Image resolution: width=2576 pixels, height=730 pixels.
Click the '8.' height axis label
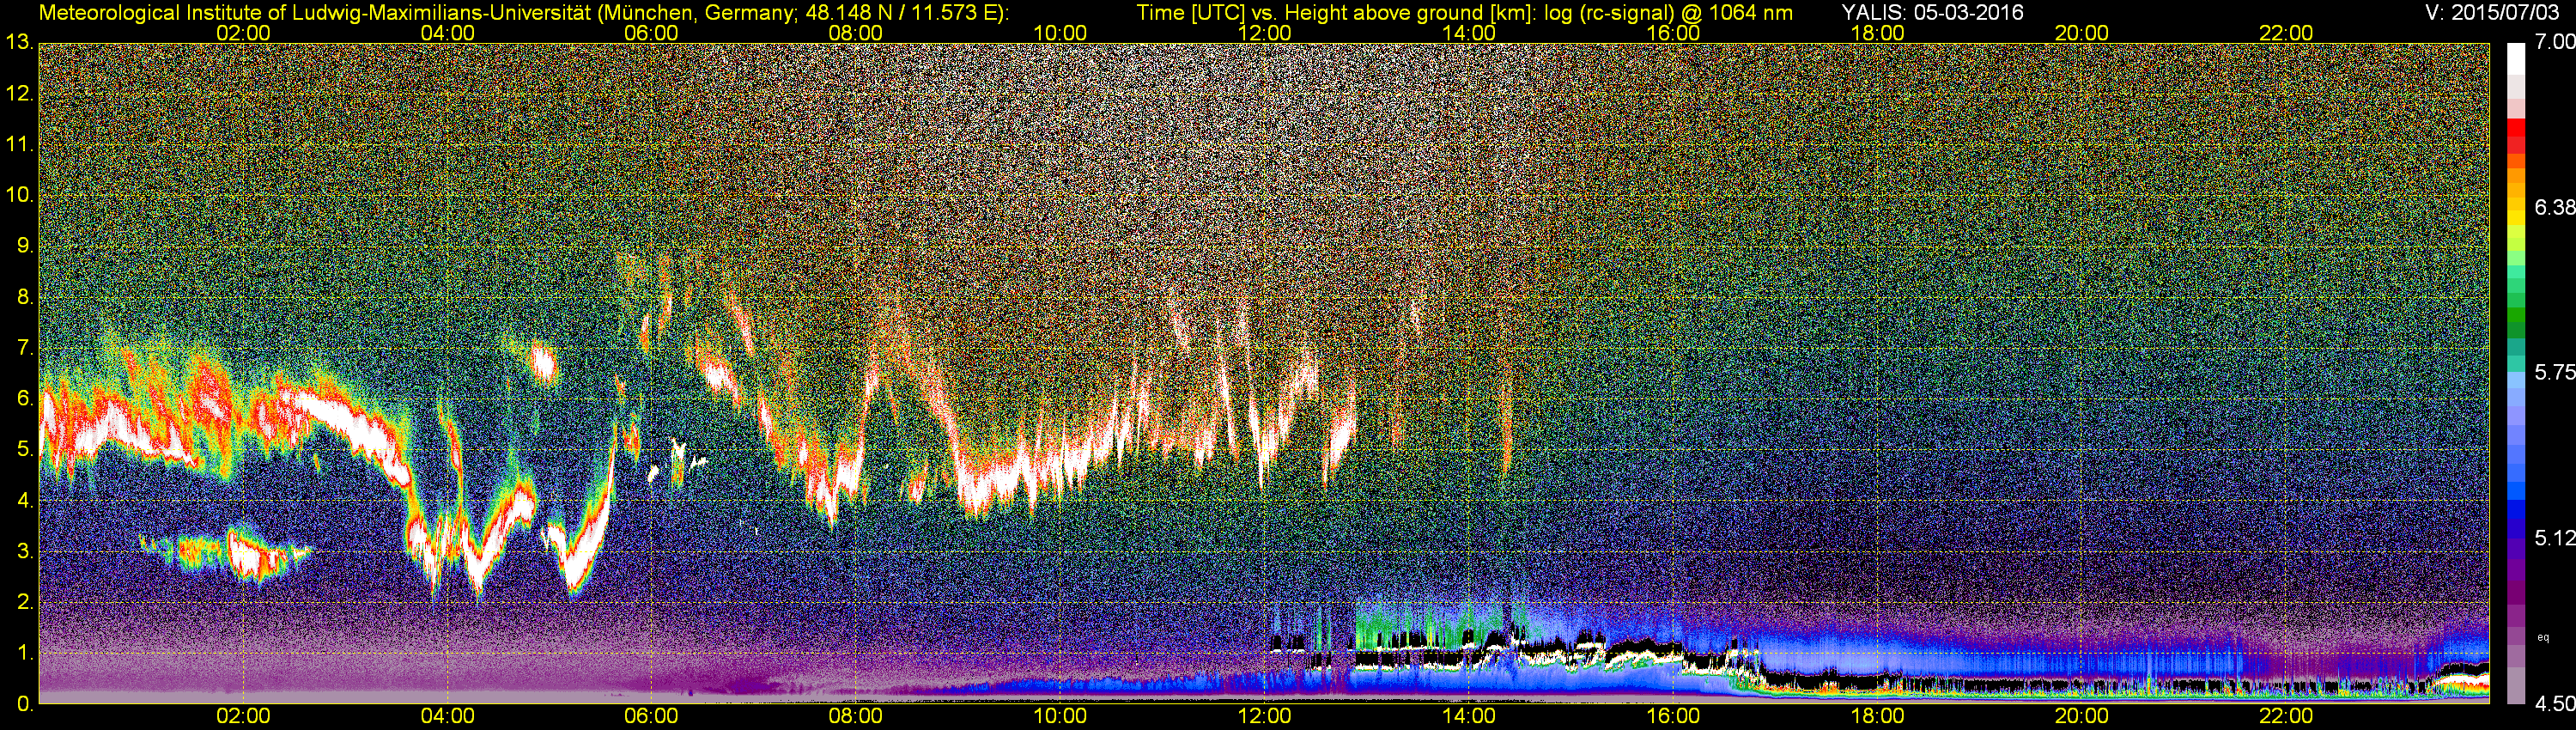(25, 297)
